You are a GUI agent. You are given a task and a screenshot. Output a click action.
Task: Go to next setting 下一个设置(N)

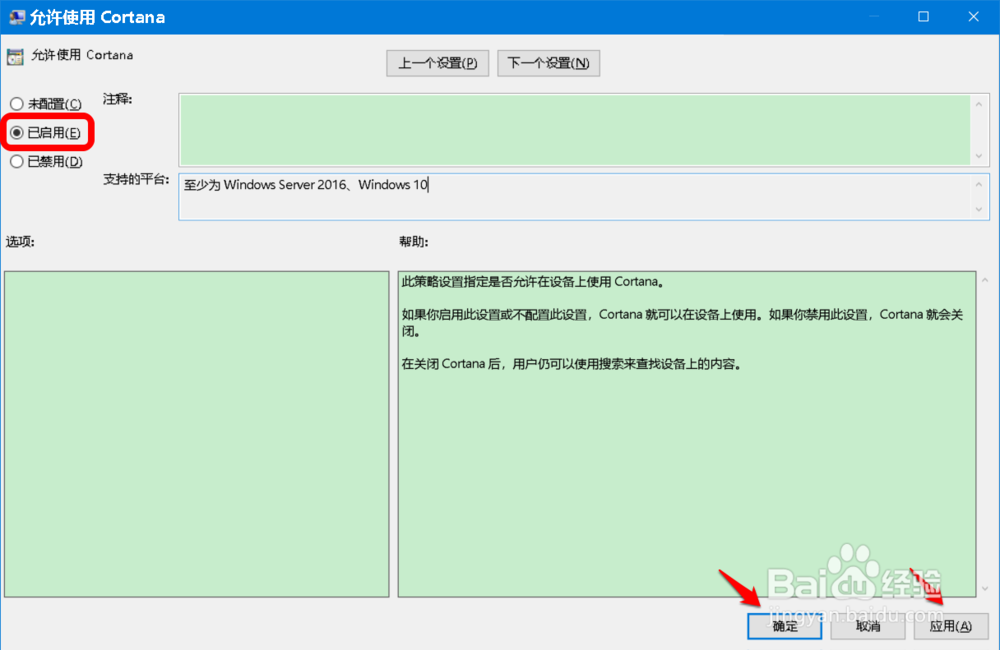click(x=548, y=63)
